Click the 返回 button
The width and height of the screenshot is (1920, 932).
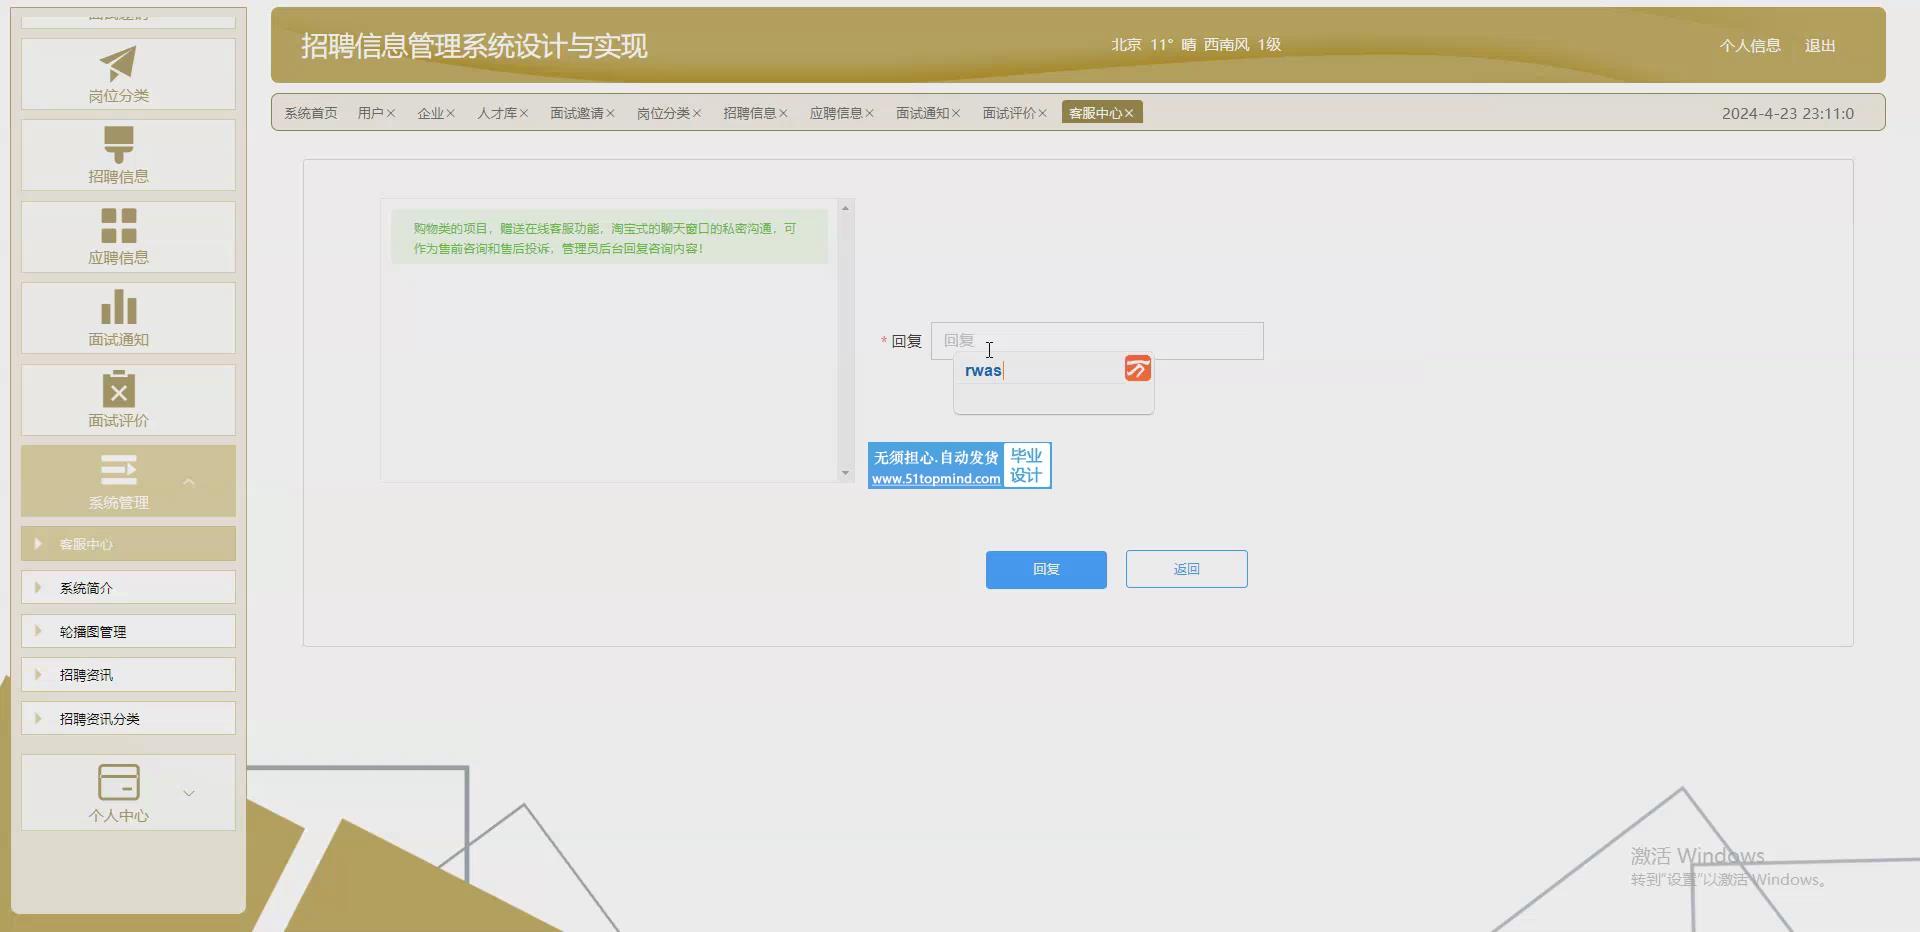point(1187,569)
